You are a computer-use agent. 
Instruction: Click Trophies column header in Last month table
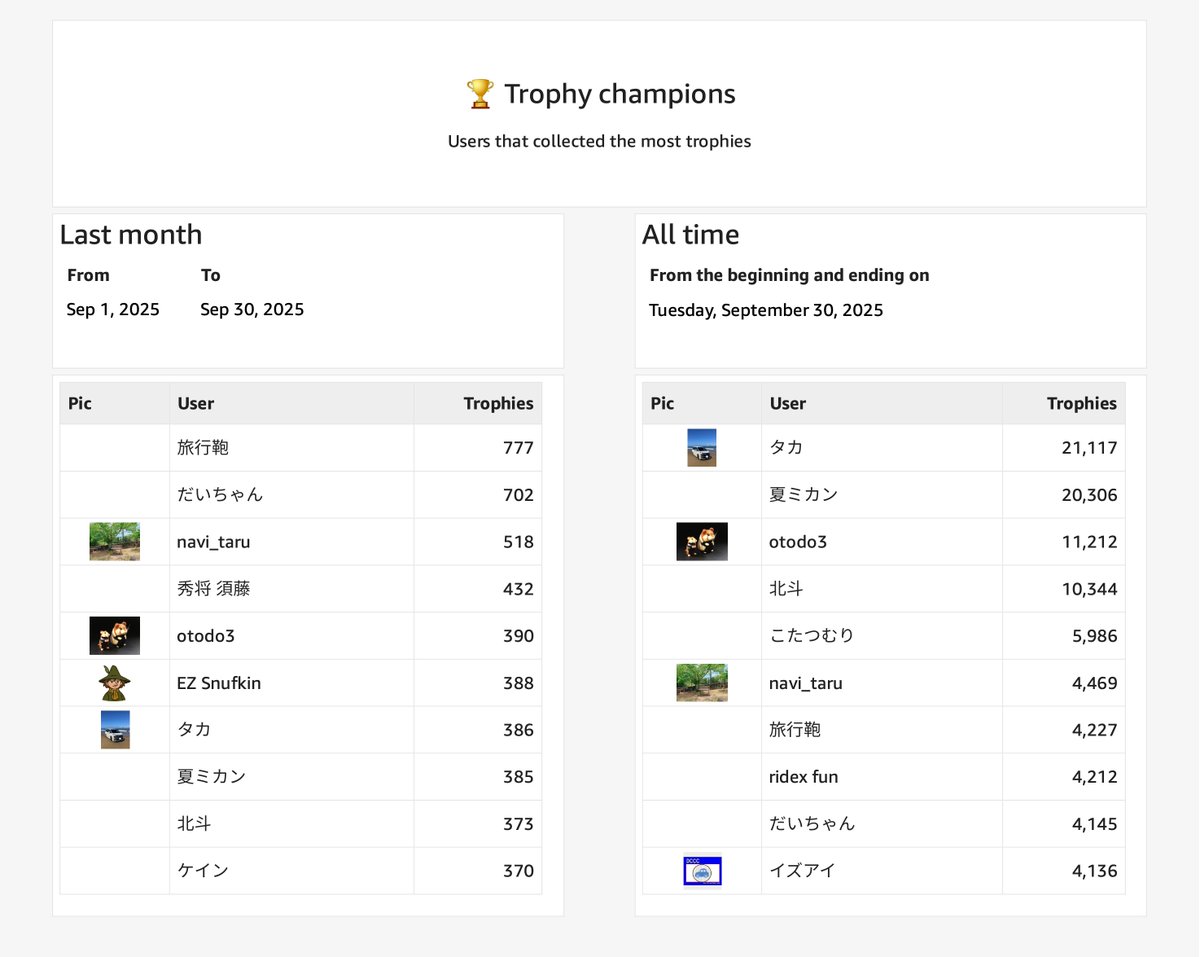coord(498,404)
